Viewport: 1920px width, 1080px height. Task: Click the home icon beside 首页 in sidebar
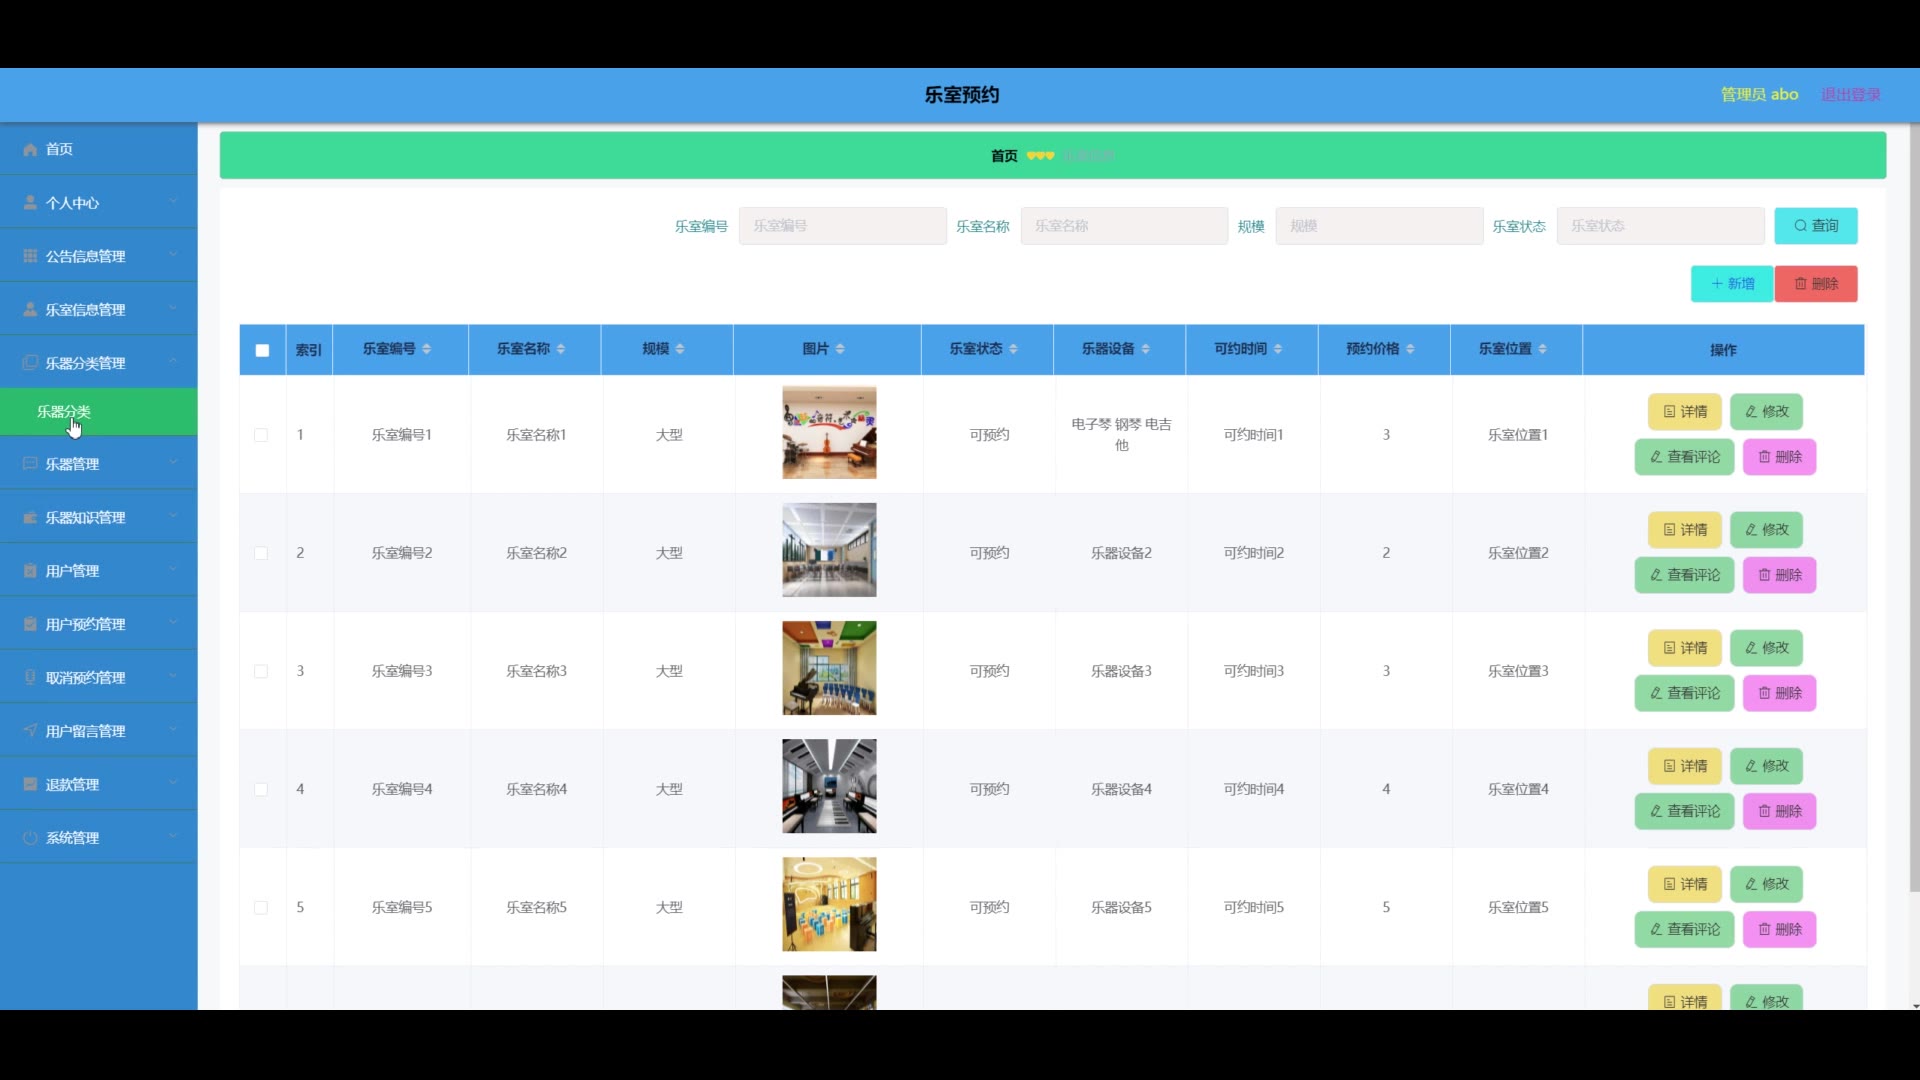click(30, 149)
